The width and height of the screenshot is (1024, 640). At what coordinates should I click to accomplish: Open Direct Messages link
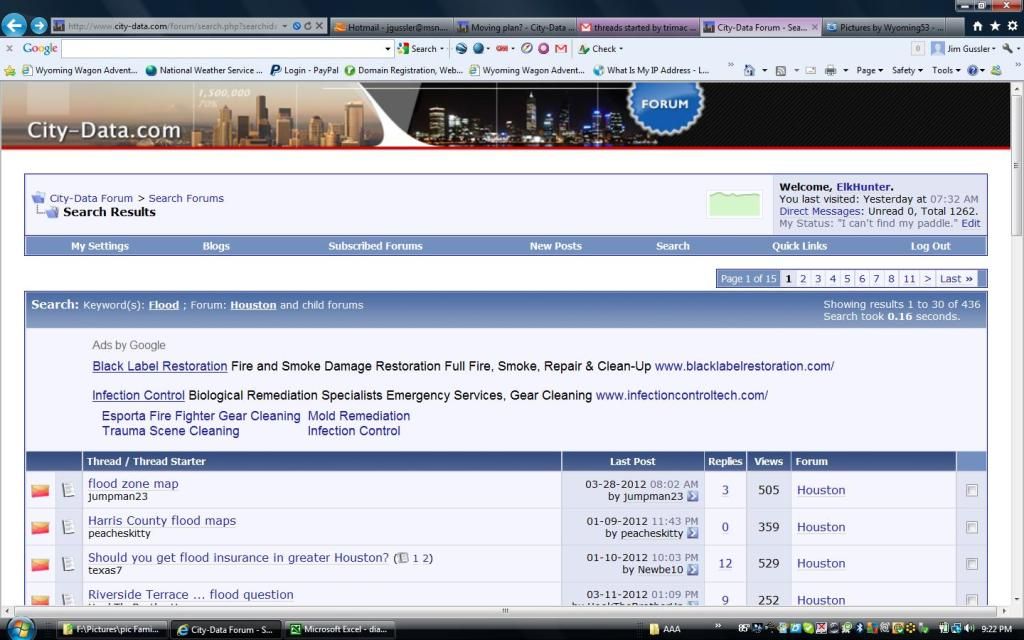(820, 211)
